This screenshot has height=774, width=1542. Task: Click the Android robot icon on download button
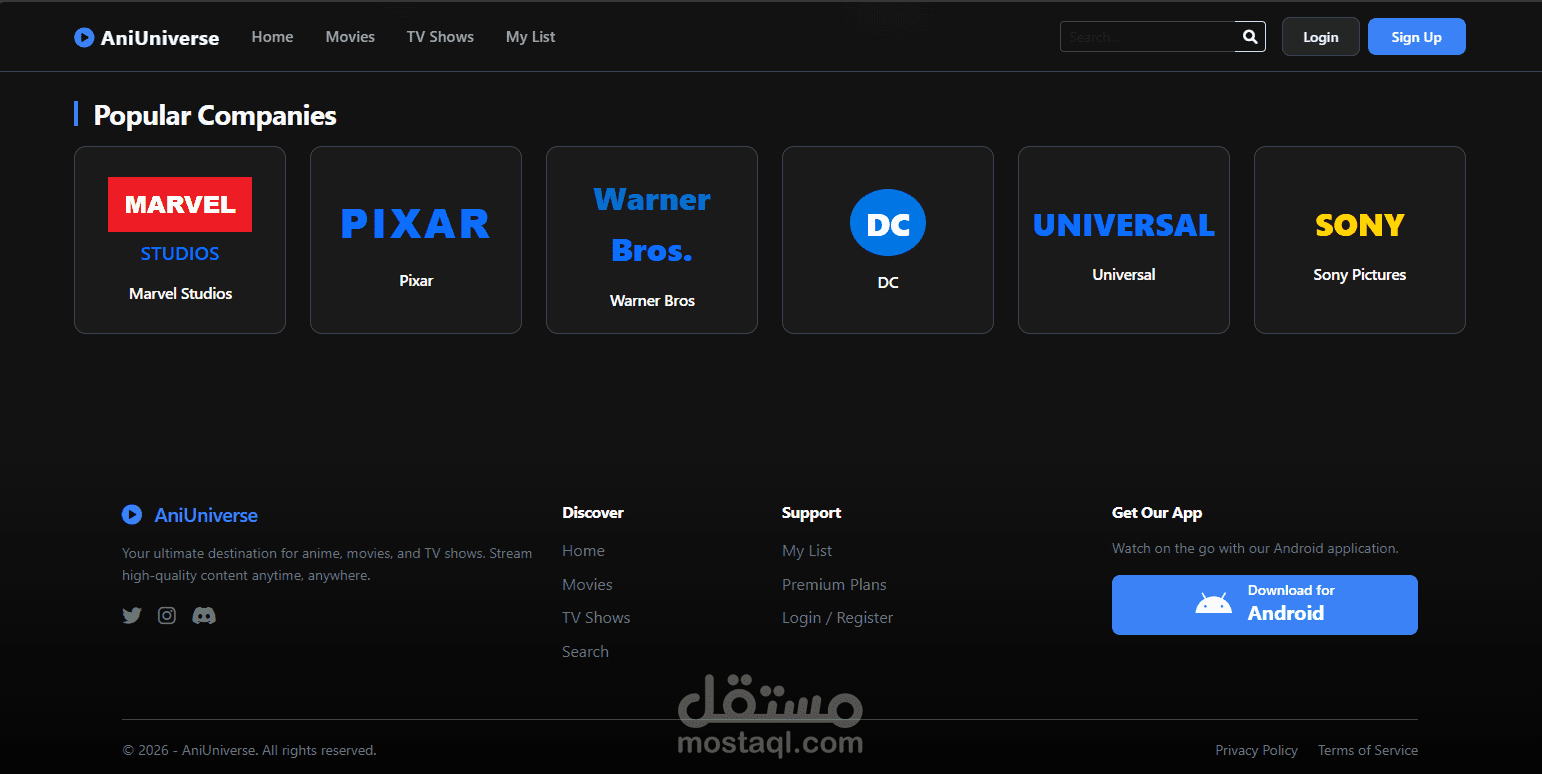pyautogui.click(x=1213, y=604)
